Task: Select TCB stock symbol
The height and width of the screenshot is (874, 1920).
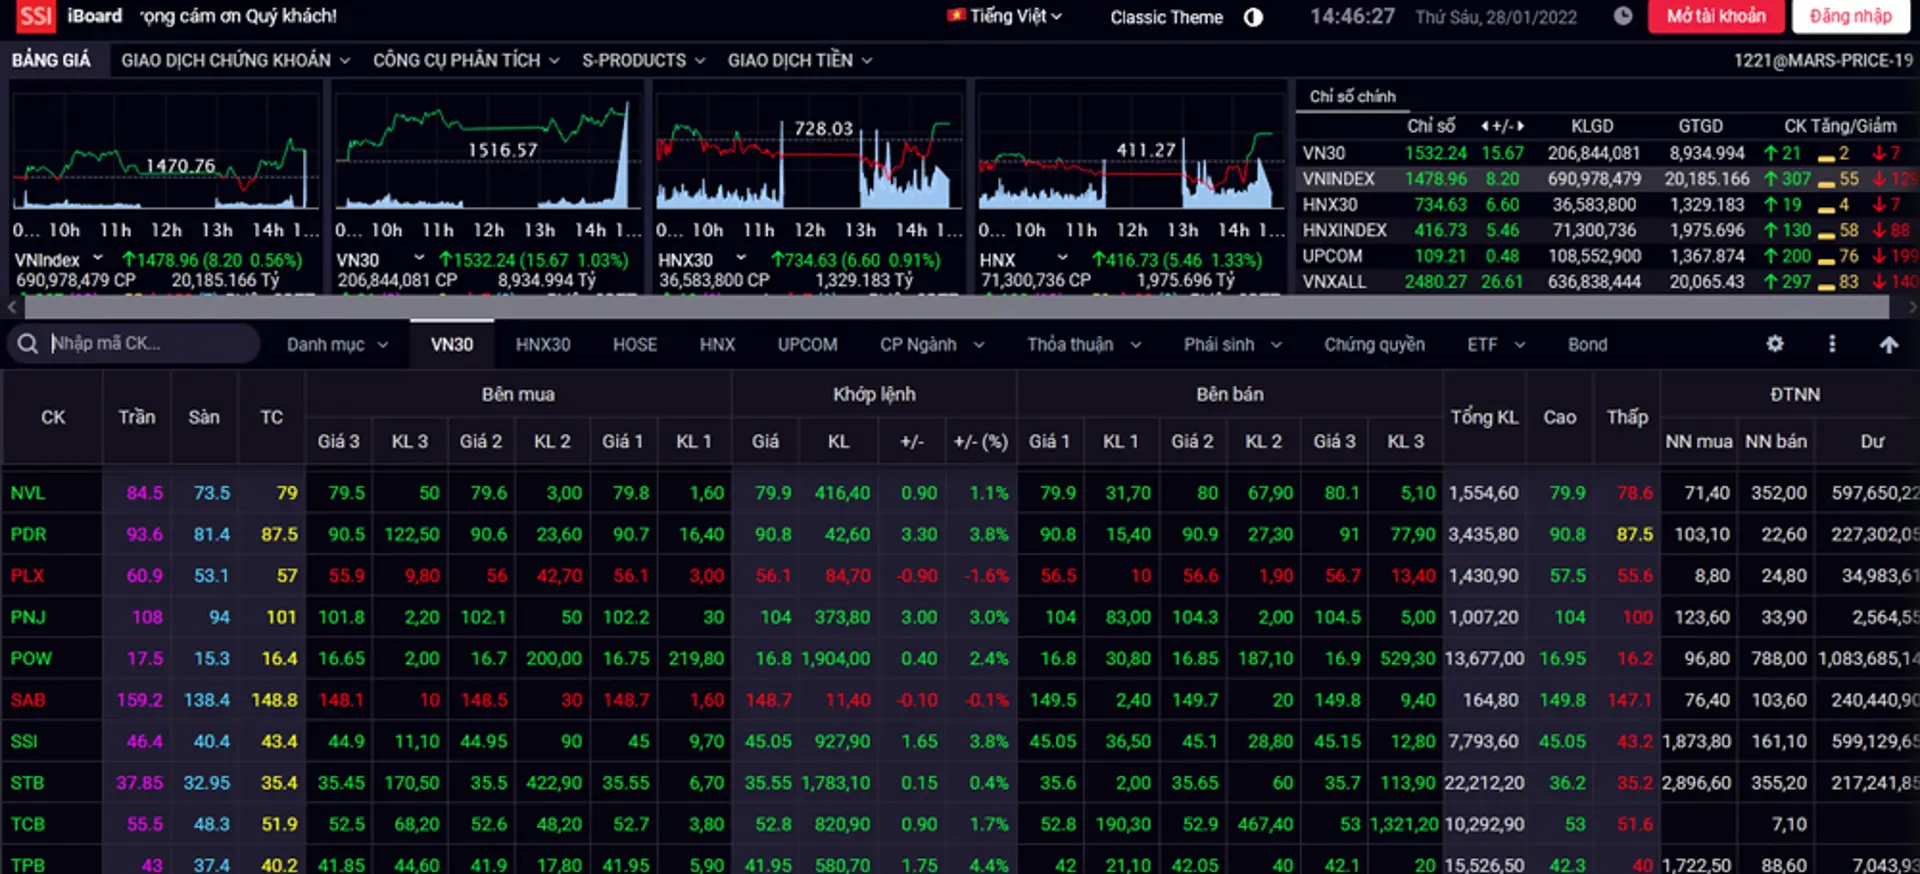Action: [x=28, y=825]
